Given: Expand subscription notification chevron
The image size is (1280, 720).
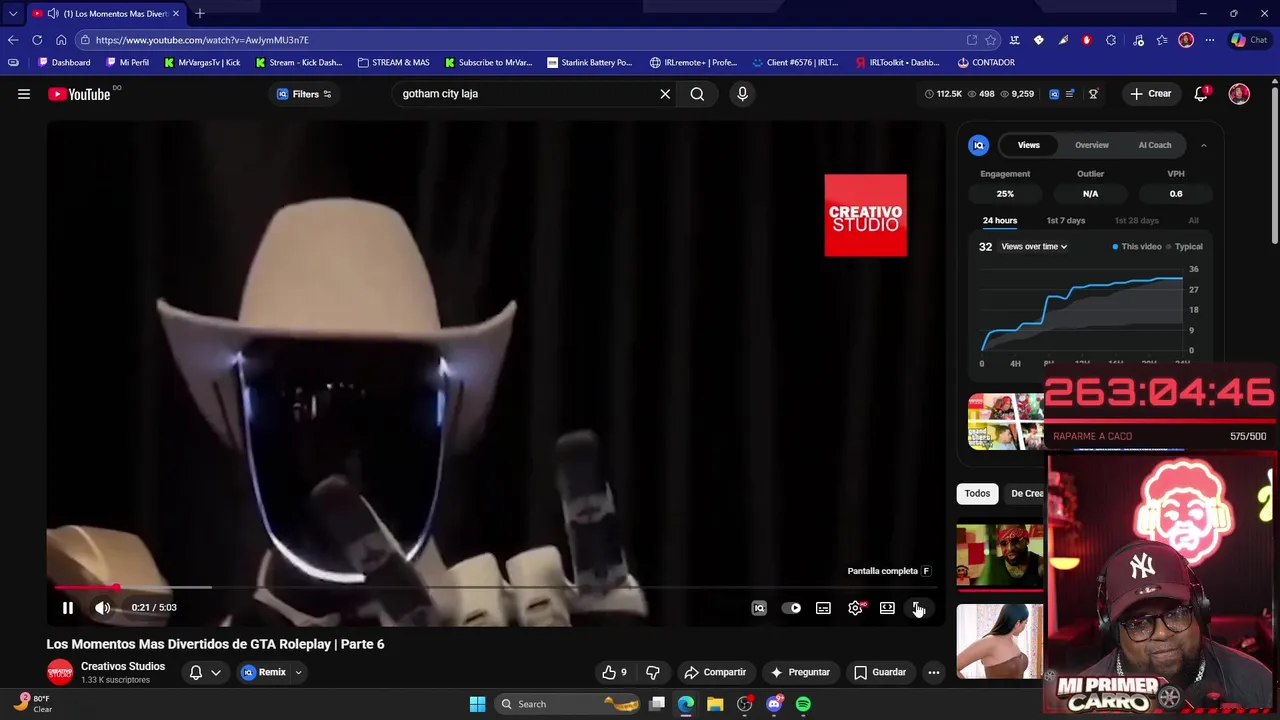Looking at the screenshot, I should [x=215, y=672].
